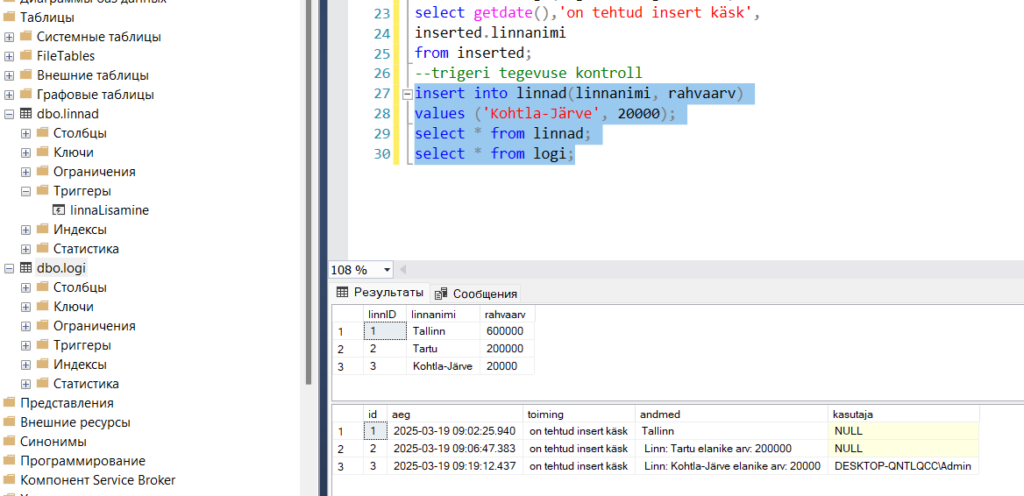Click the kasutaja column header
The image size is (1024, 496).
coord(904,414)
